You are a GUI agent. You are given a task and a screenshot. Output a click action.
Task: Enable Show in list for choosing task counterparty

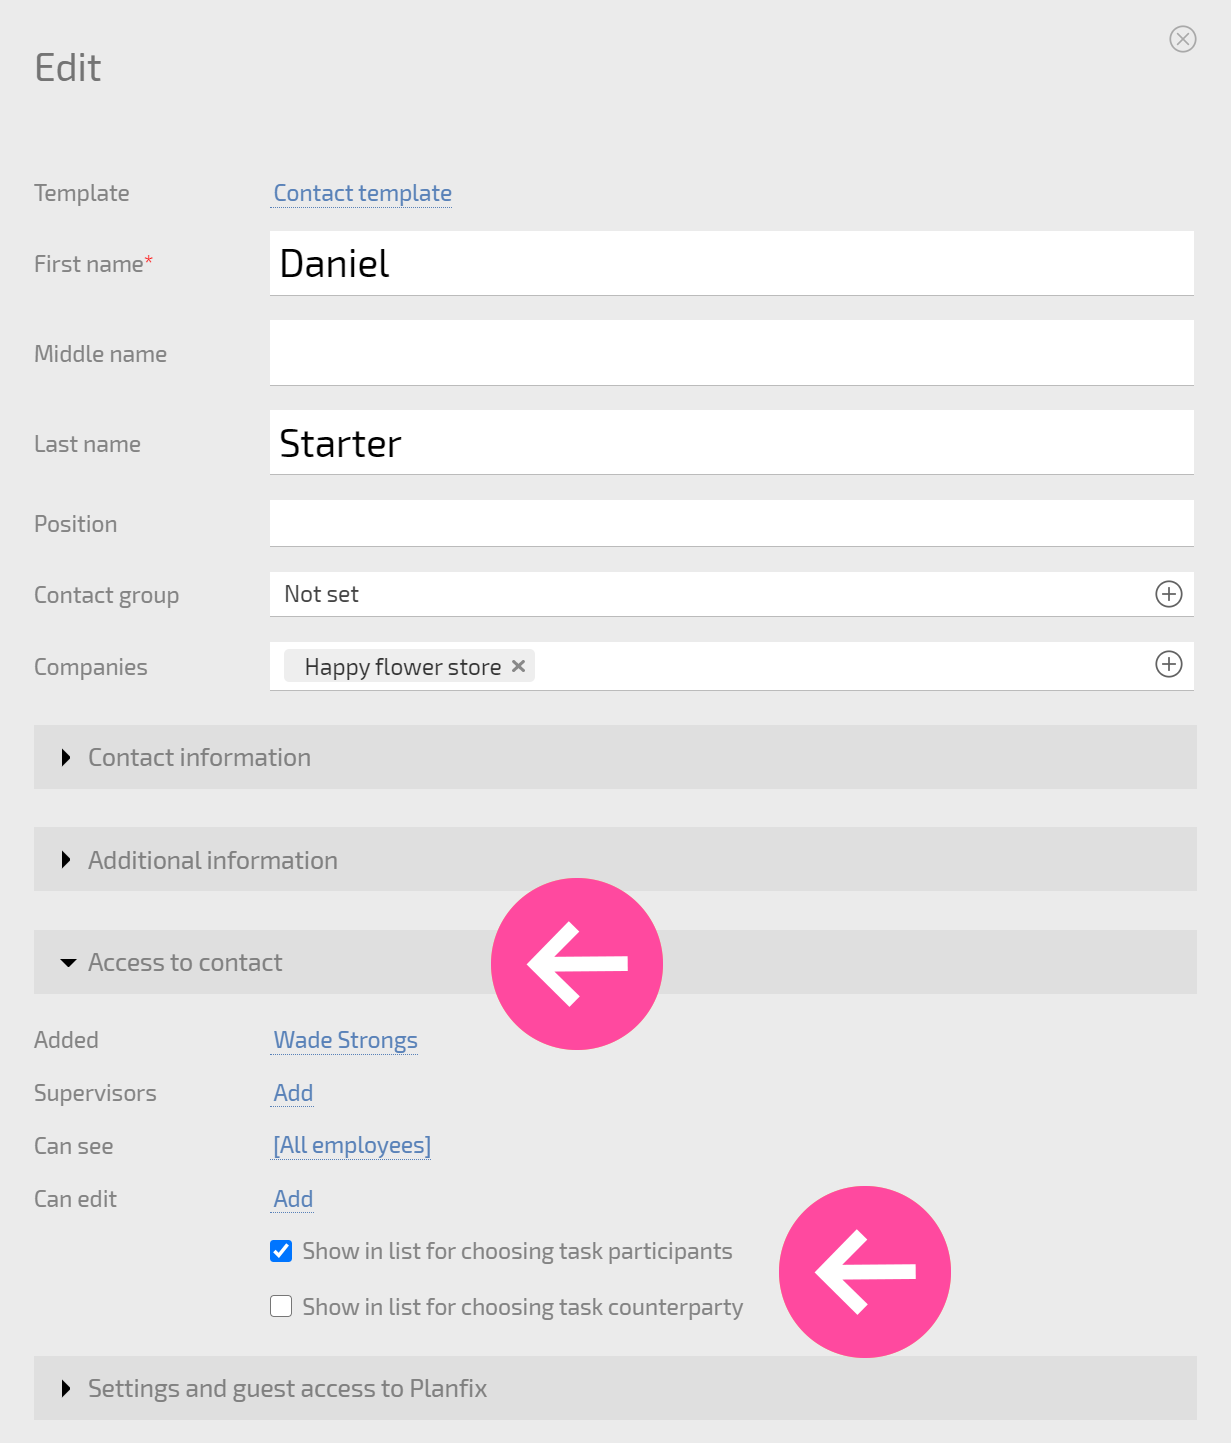point(281,1306)
